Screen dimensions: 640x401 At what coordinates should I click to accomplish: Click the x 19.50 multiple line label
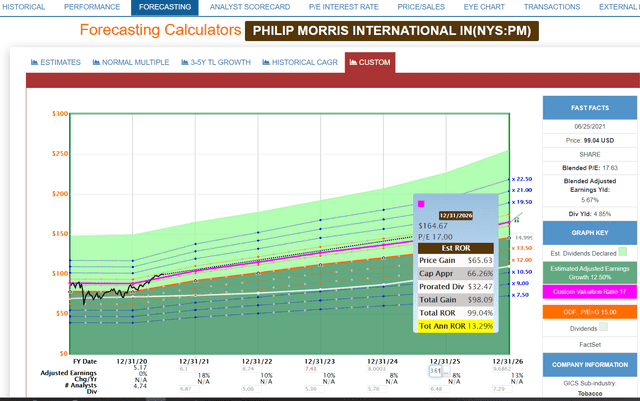click(522, 202)
